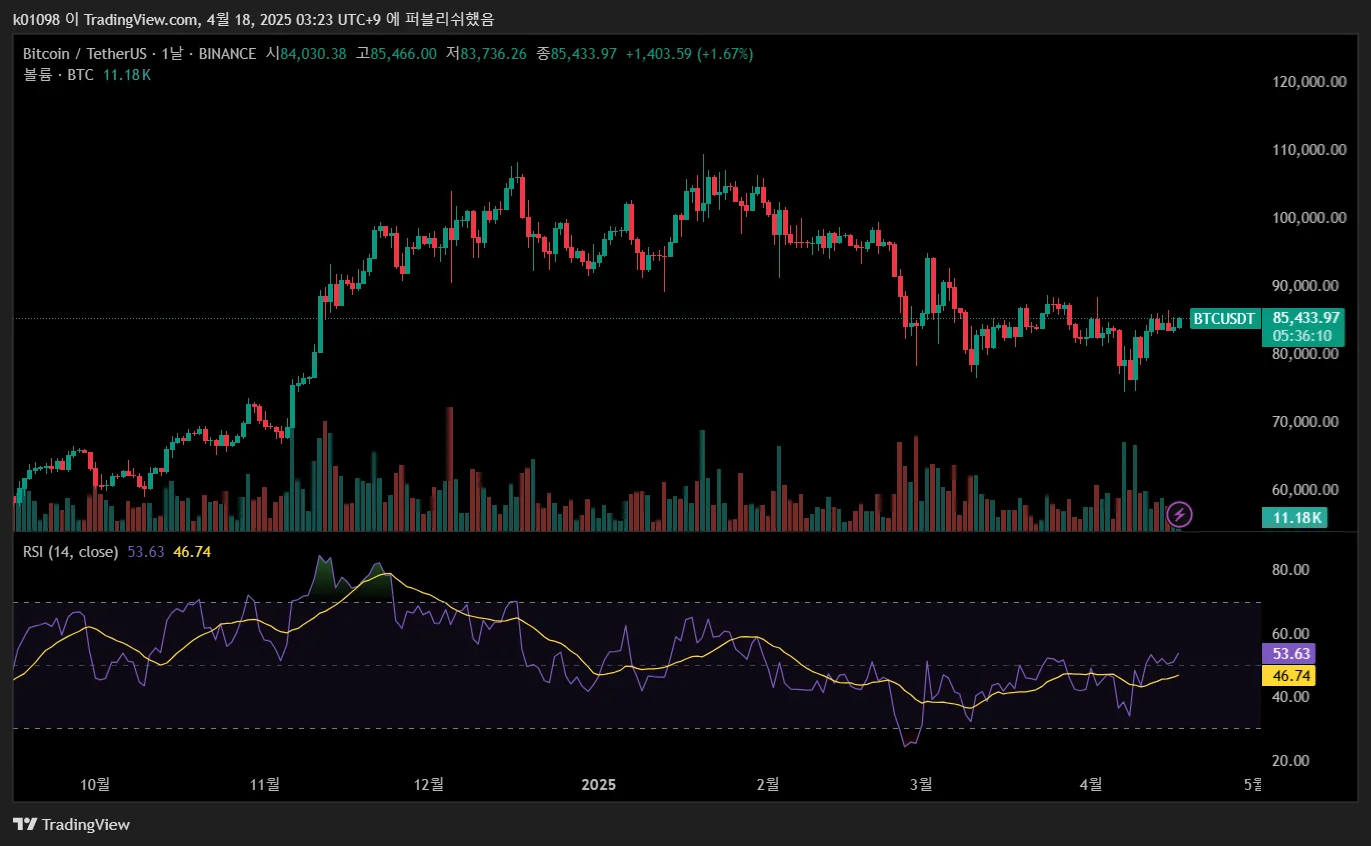Viewport: 1371px width, 846px height.
Task: Click the 20.00 RSI axis label
Action: (x=1291, y=760)
